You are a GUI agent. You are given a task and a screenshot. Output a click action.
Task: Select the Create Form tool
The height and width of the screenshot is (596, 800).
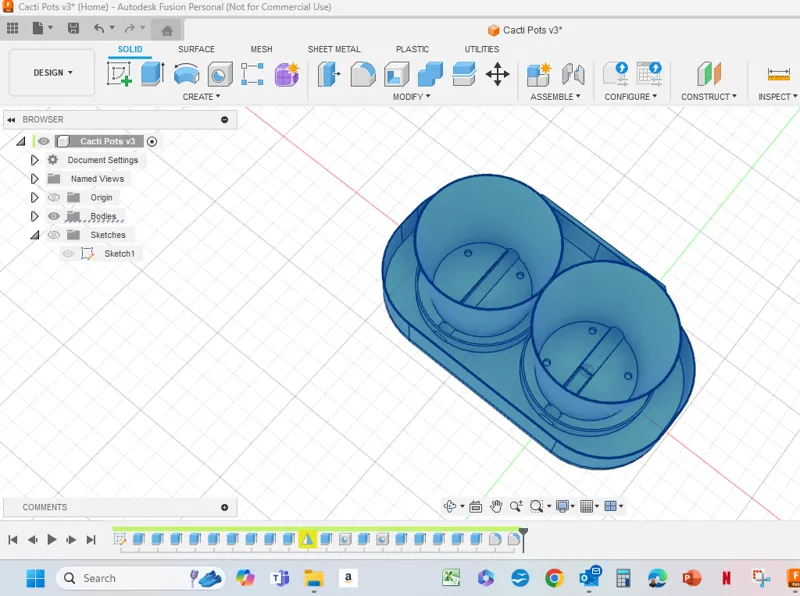287,74
